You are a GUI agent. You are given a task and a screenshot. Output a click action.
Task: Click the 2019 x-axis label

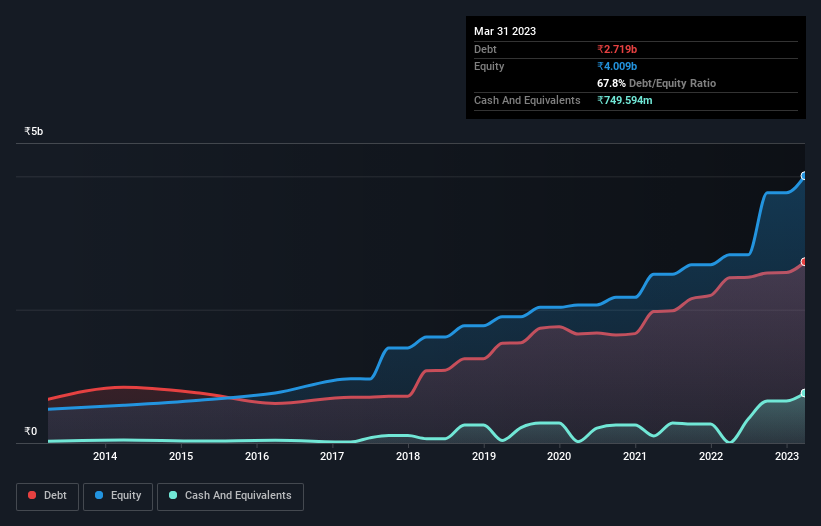click(484, 456)
